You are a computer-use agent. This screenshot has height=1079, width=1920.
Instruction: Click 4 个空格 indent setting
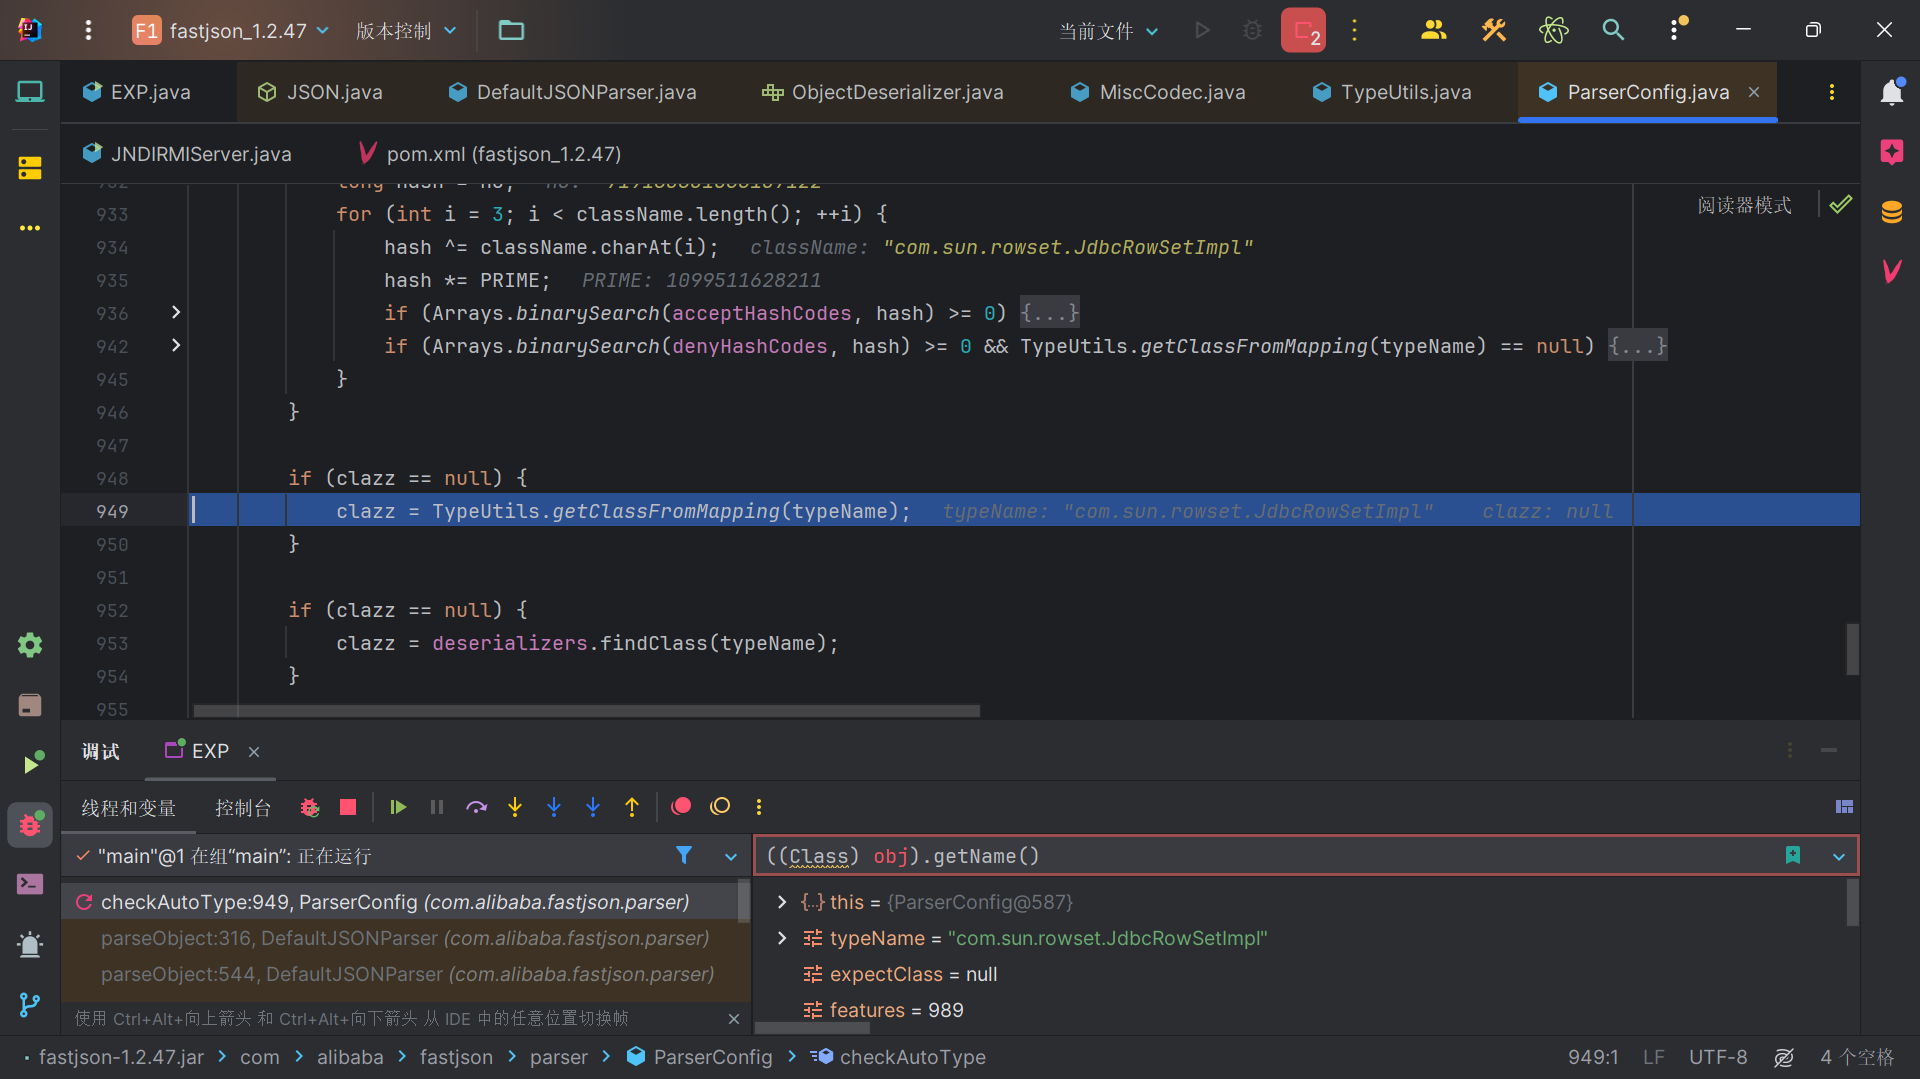click(x=1857, y=1057)
